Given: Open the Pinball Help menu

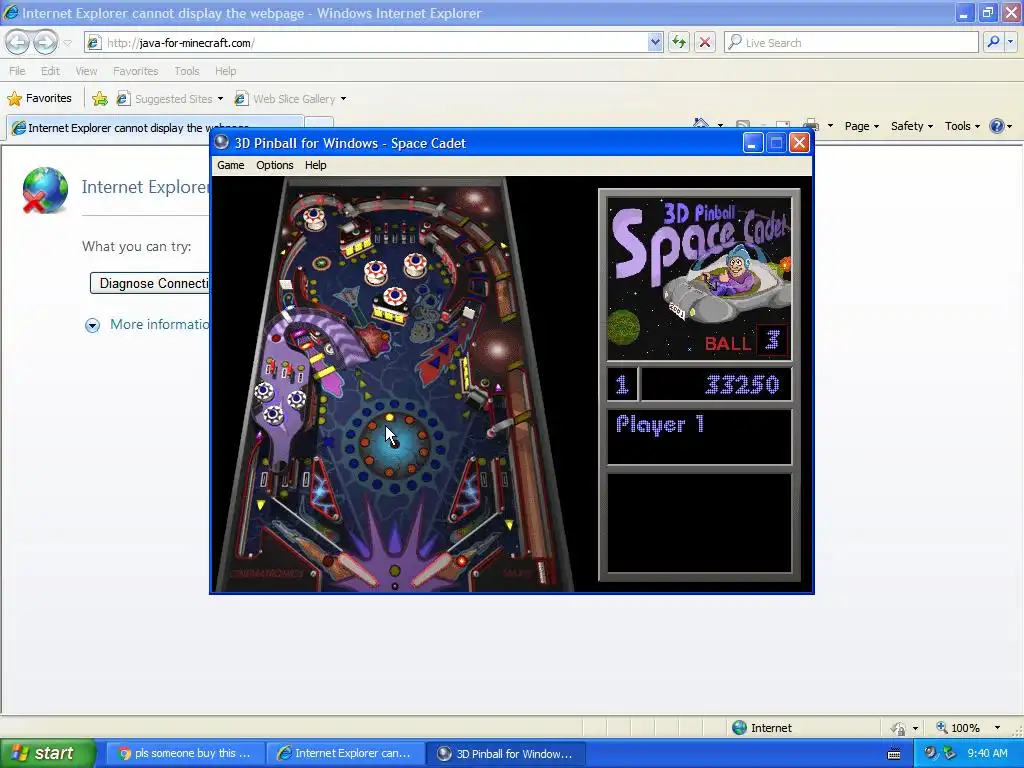Looking at the screenshot, I should pos(315,165).
